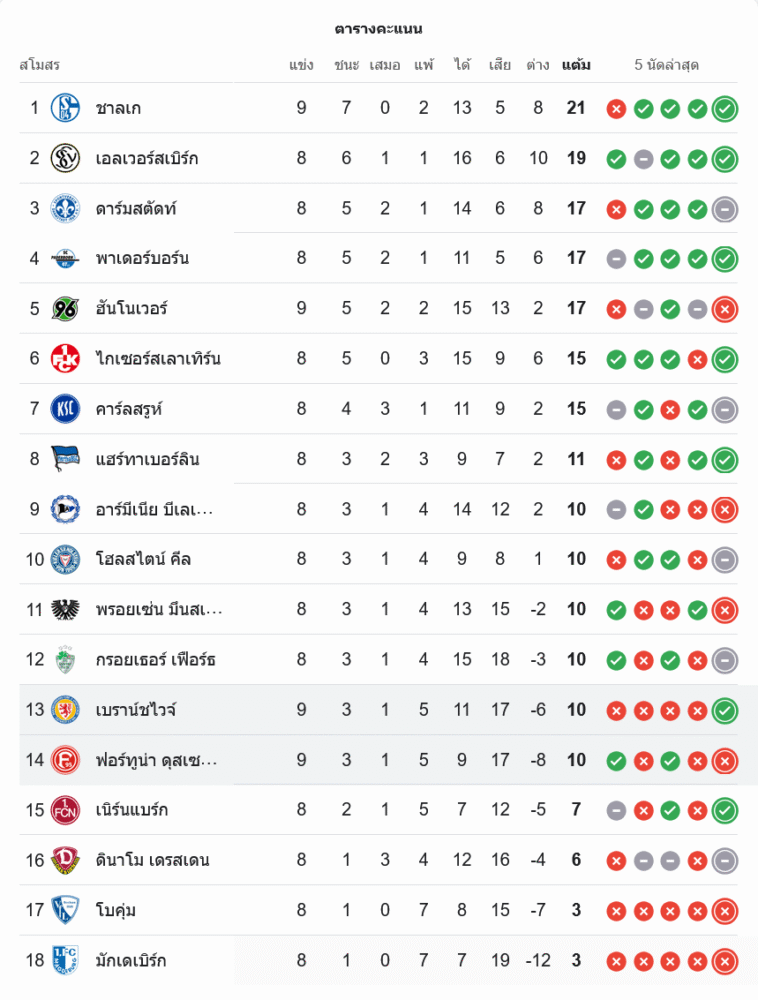
Task: Click Schalke's most recent win result circle
Action: (725, 108)
